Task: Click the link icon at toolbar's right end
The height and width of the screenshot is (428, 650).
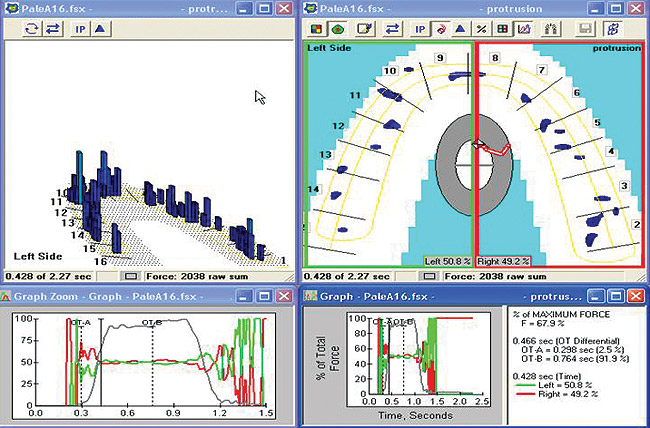Action: tap(613, 28)
